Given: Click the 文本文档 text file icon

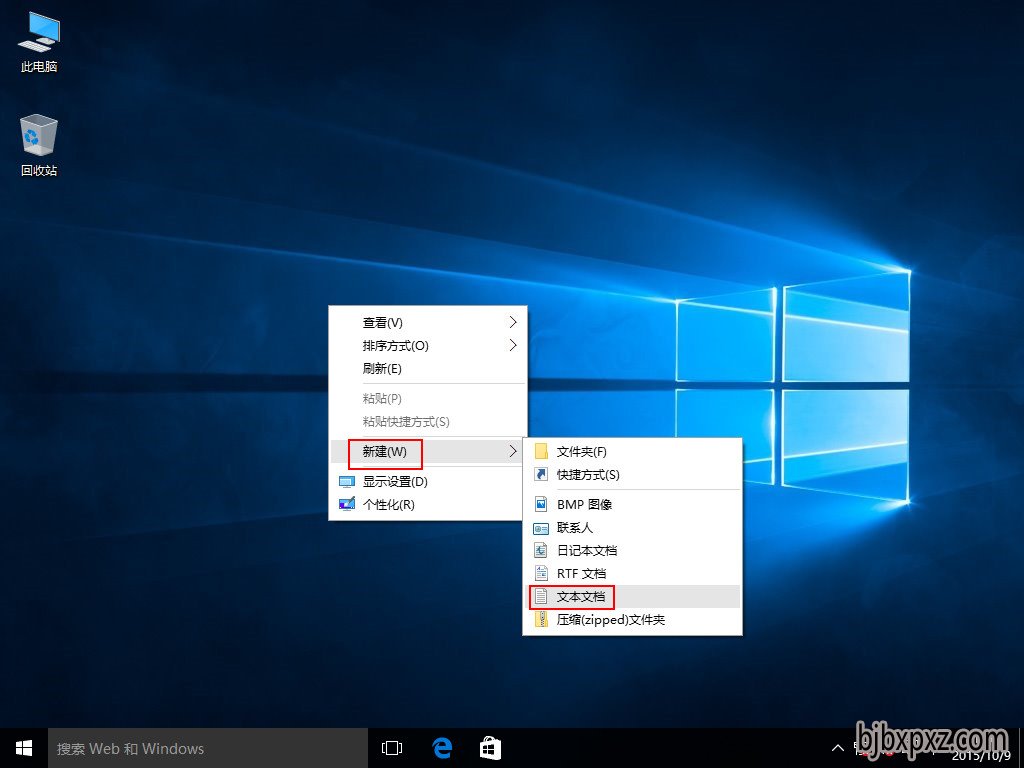Looking at the screenshot, I should 541,596.
